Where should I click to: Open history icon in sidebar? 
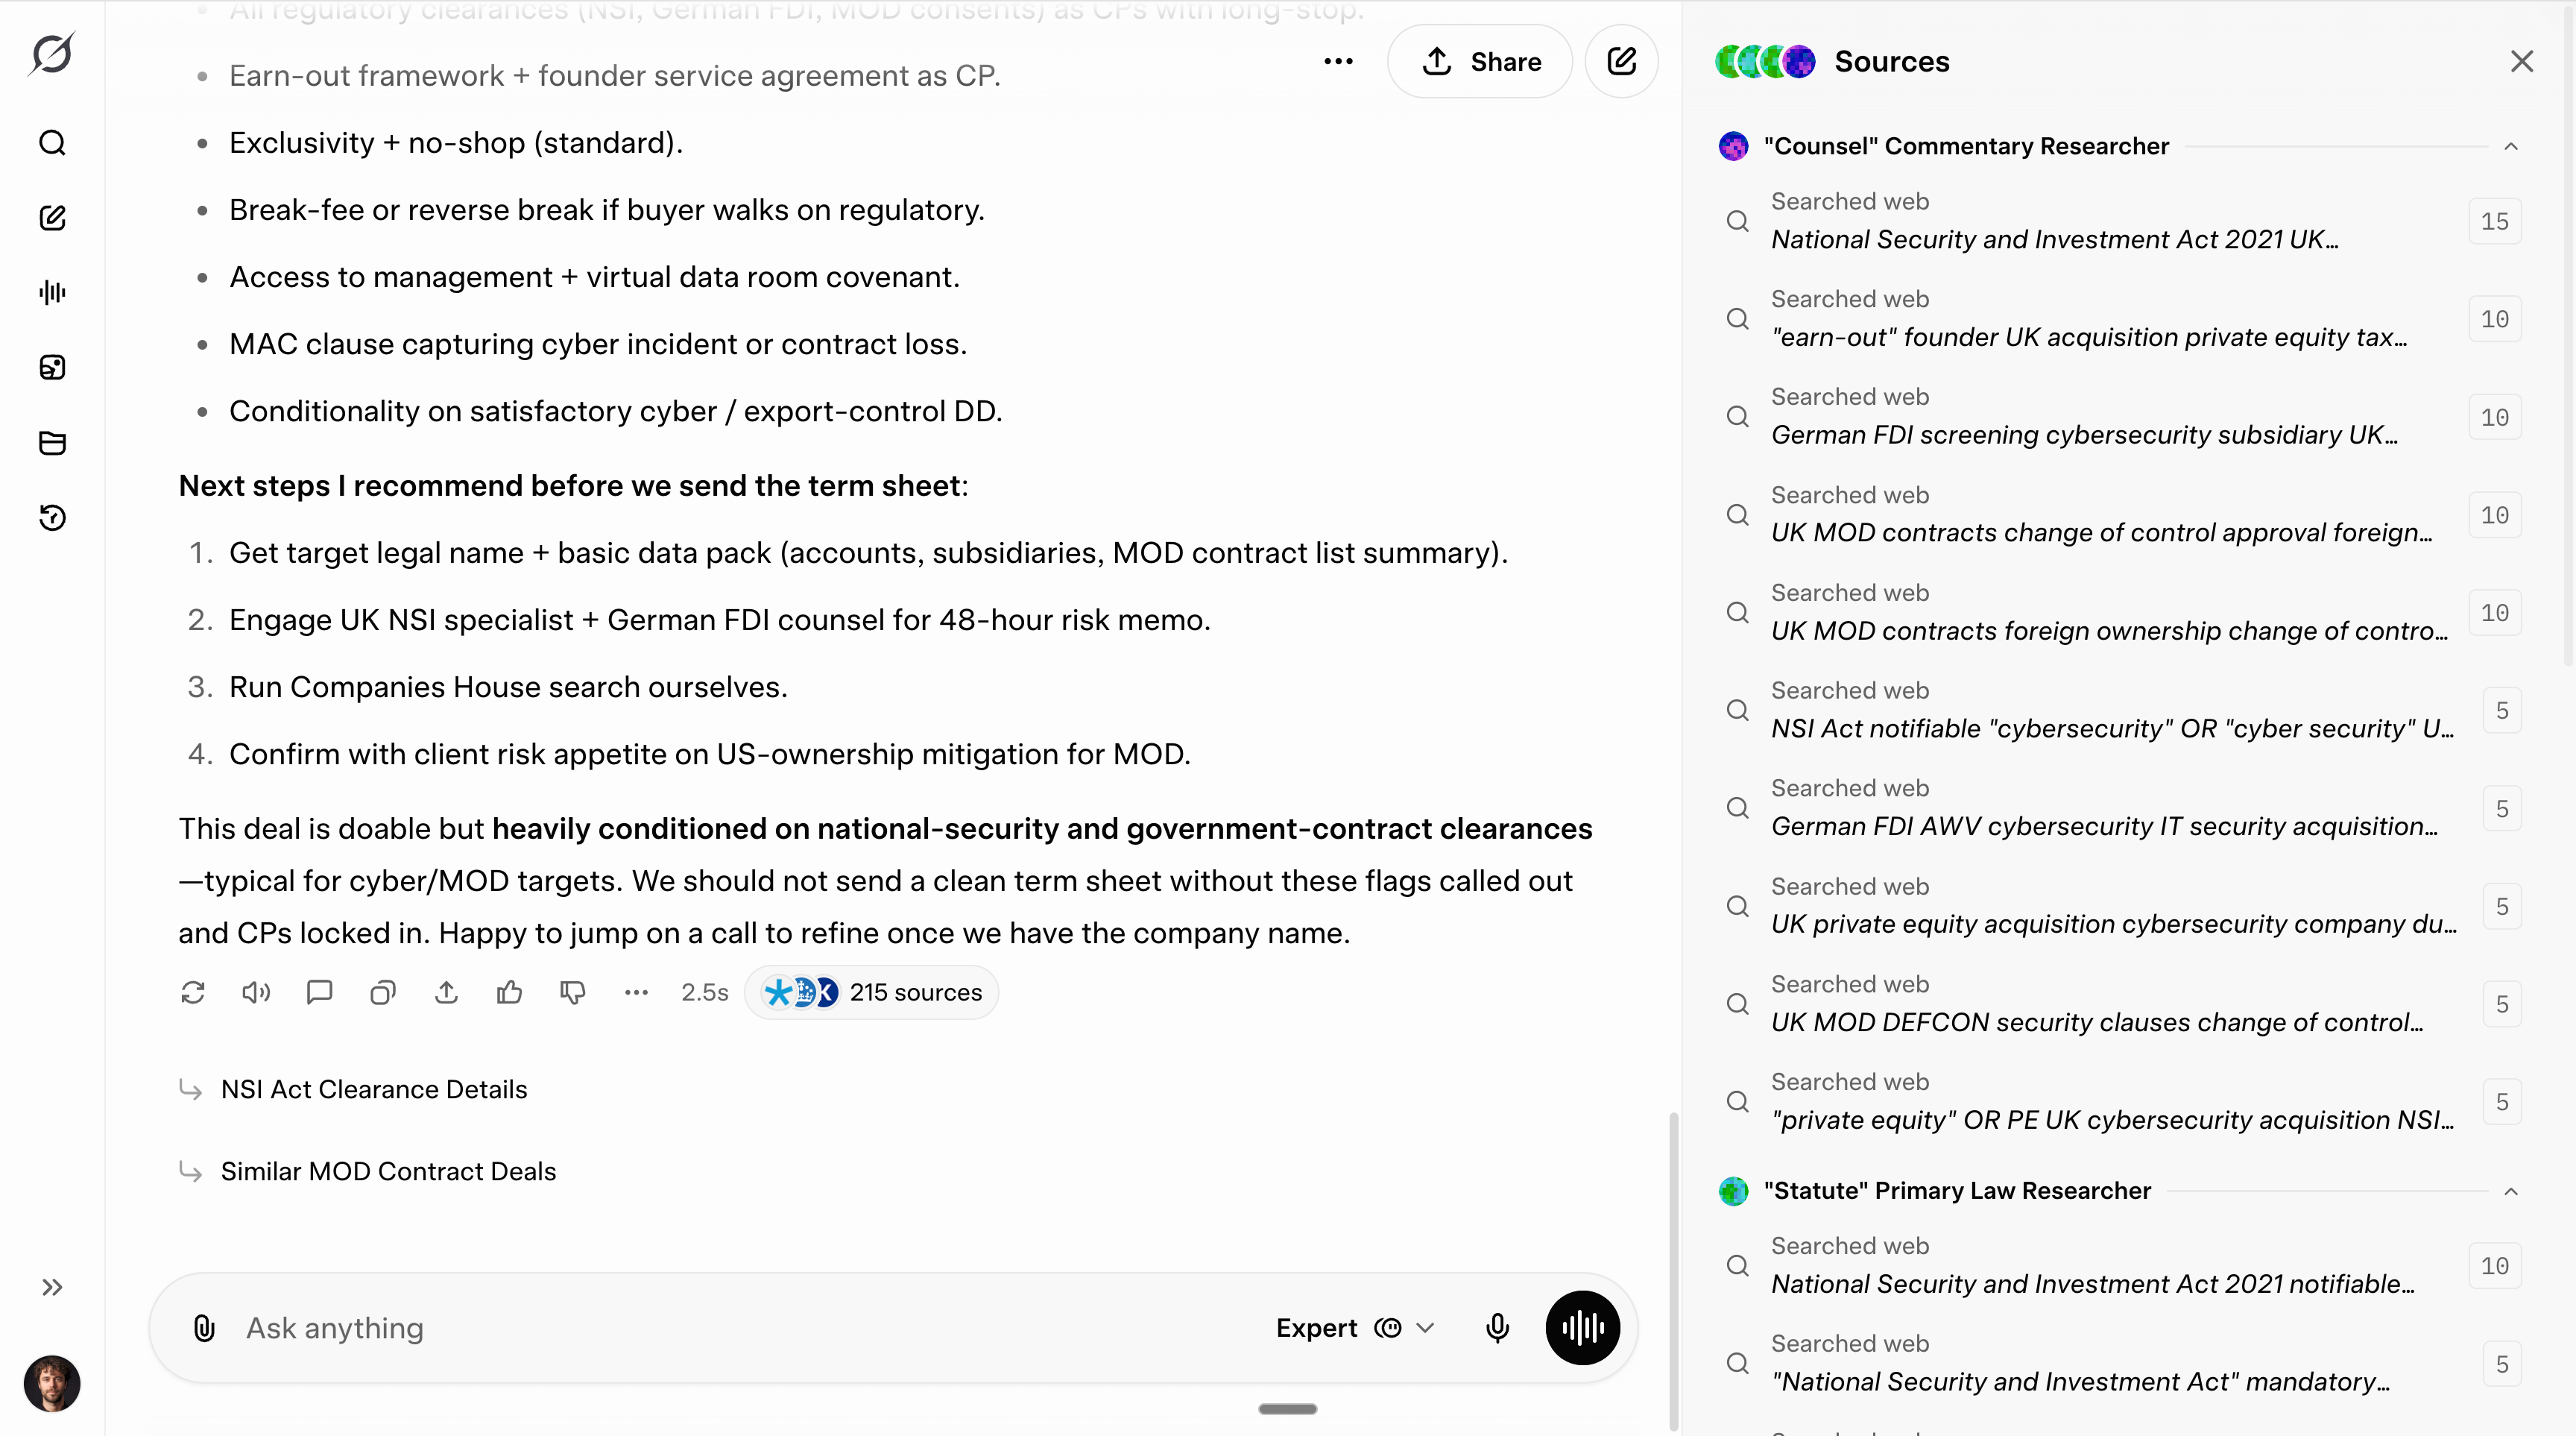point(52,517)
